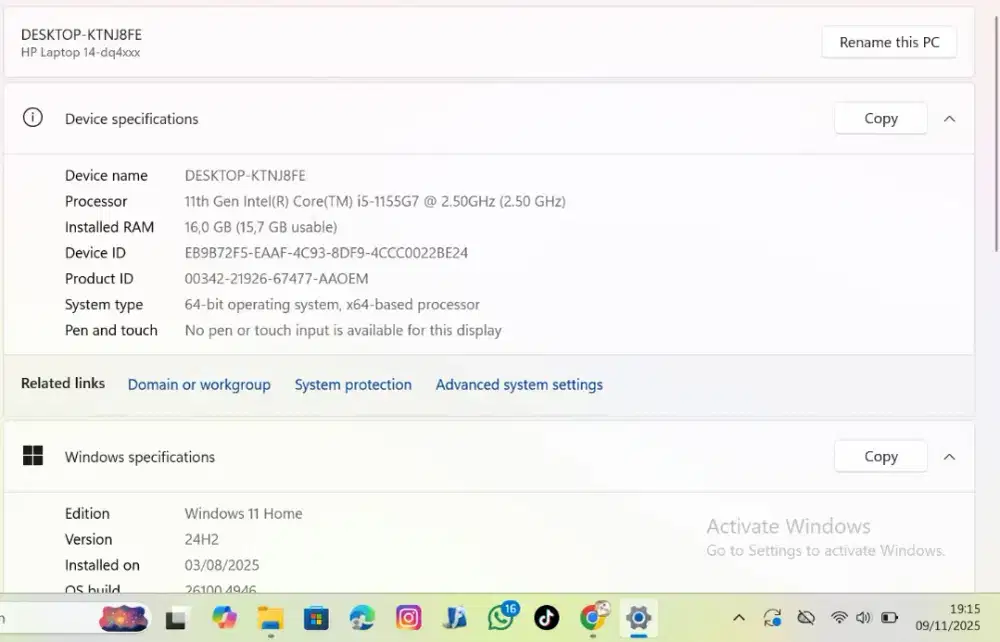Open Microsoft Edge browser
Image resolution: width=1000 pixels, height=642 pixels.
click(x=362, y=618)
